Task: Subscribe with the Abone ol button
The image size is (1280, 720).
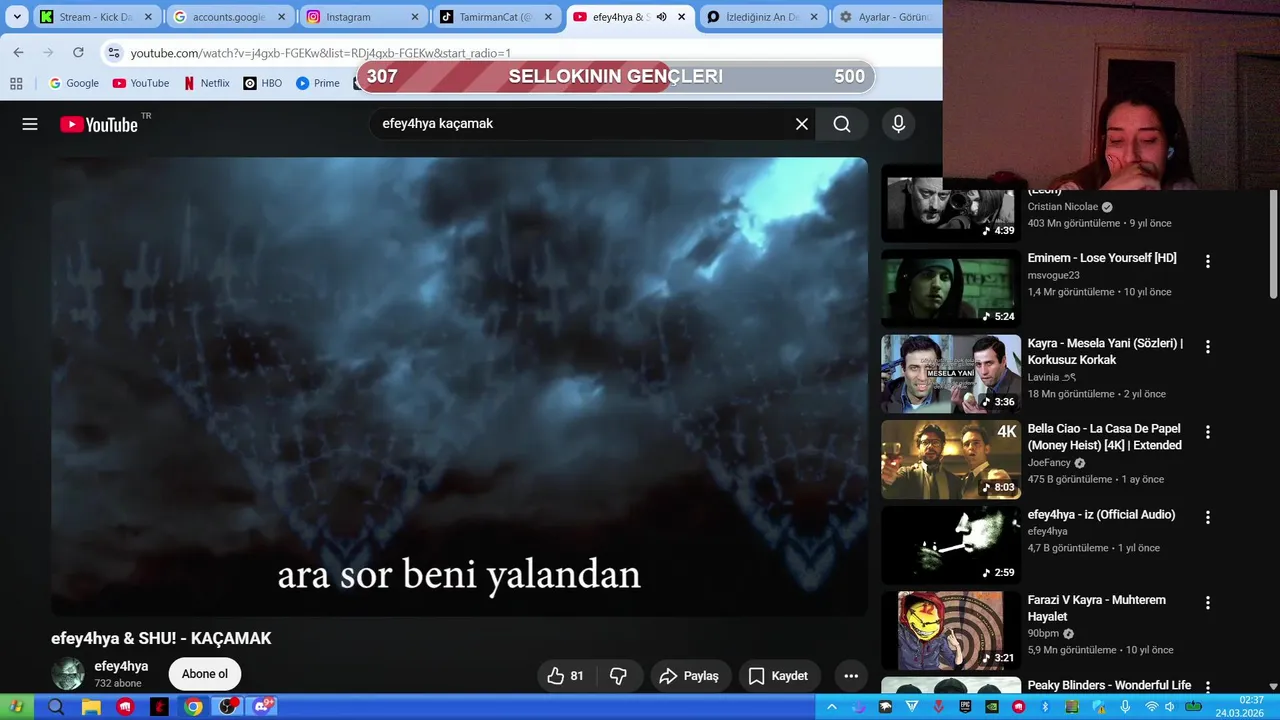Action: [x=205, y=674]
